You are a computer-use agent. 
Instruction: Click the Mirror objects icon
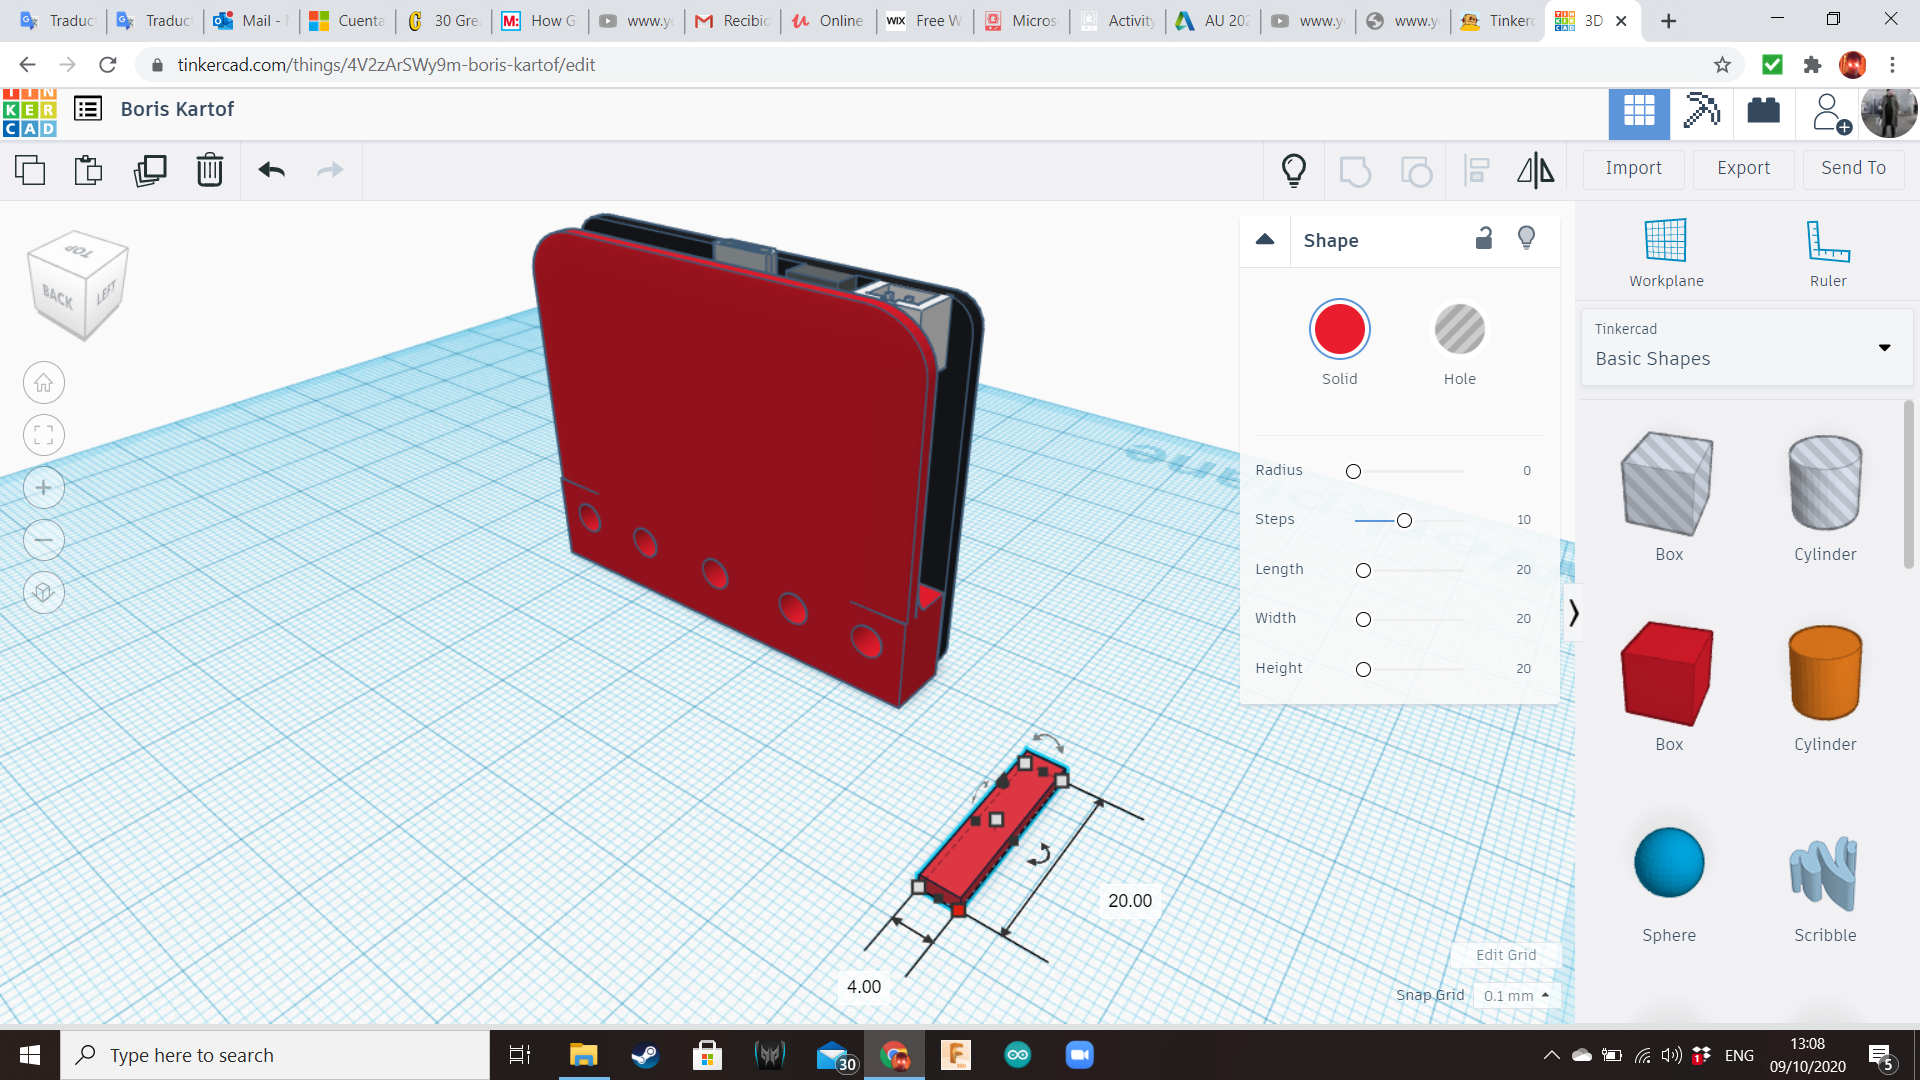(1536, 169)
